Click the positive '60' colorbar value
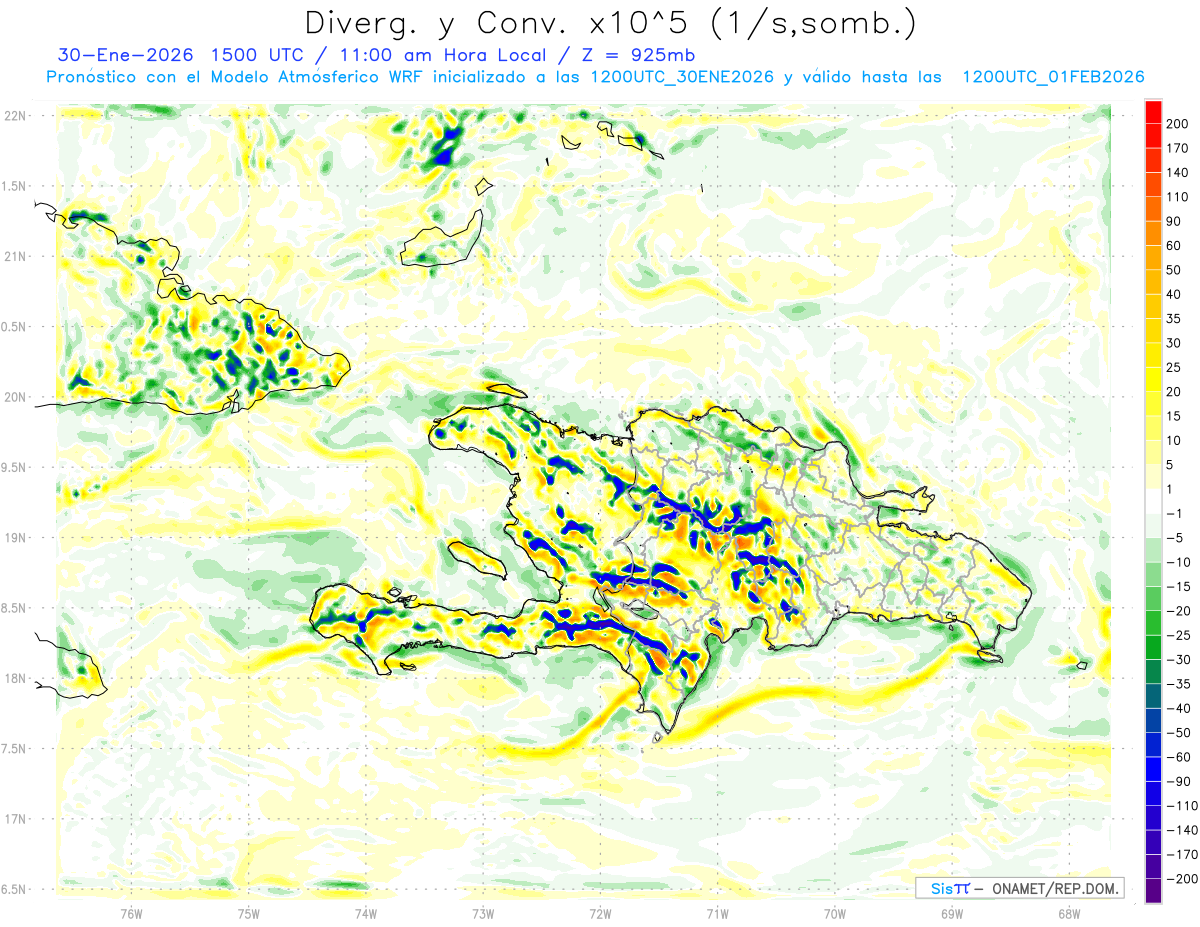This screenshot has height=927, width=1200. tap(1175, 246)
